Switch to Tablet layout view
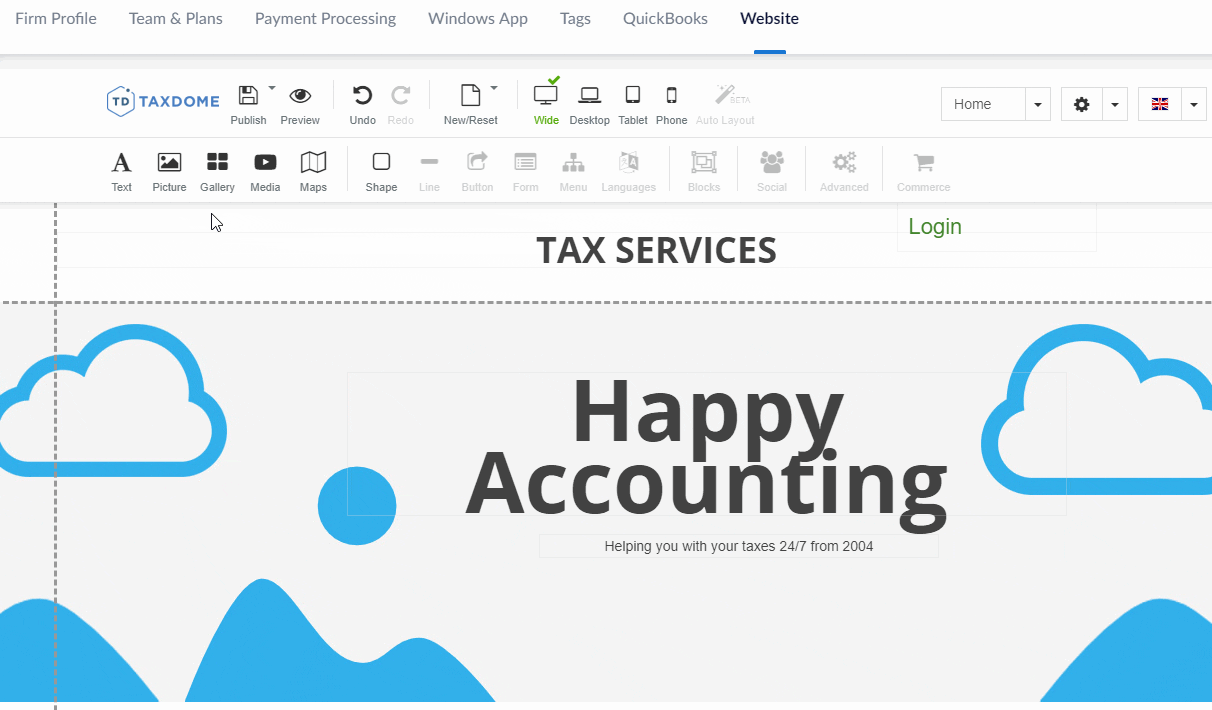 point(633,96)
